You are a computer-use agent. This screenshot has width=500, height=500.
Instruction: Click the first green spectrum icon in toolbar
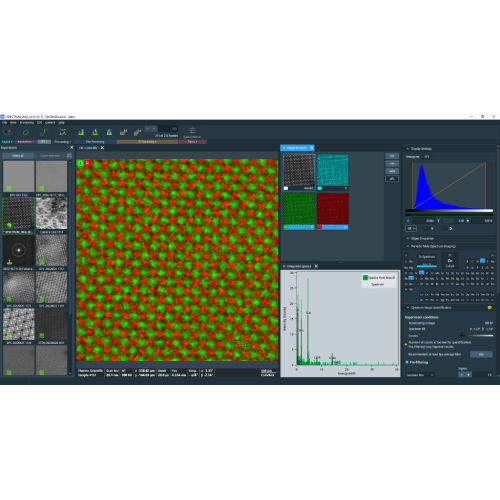[x=81, y=132]
